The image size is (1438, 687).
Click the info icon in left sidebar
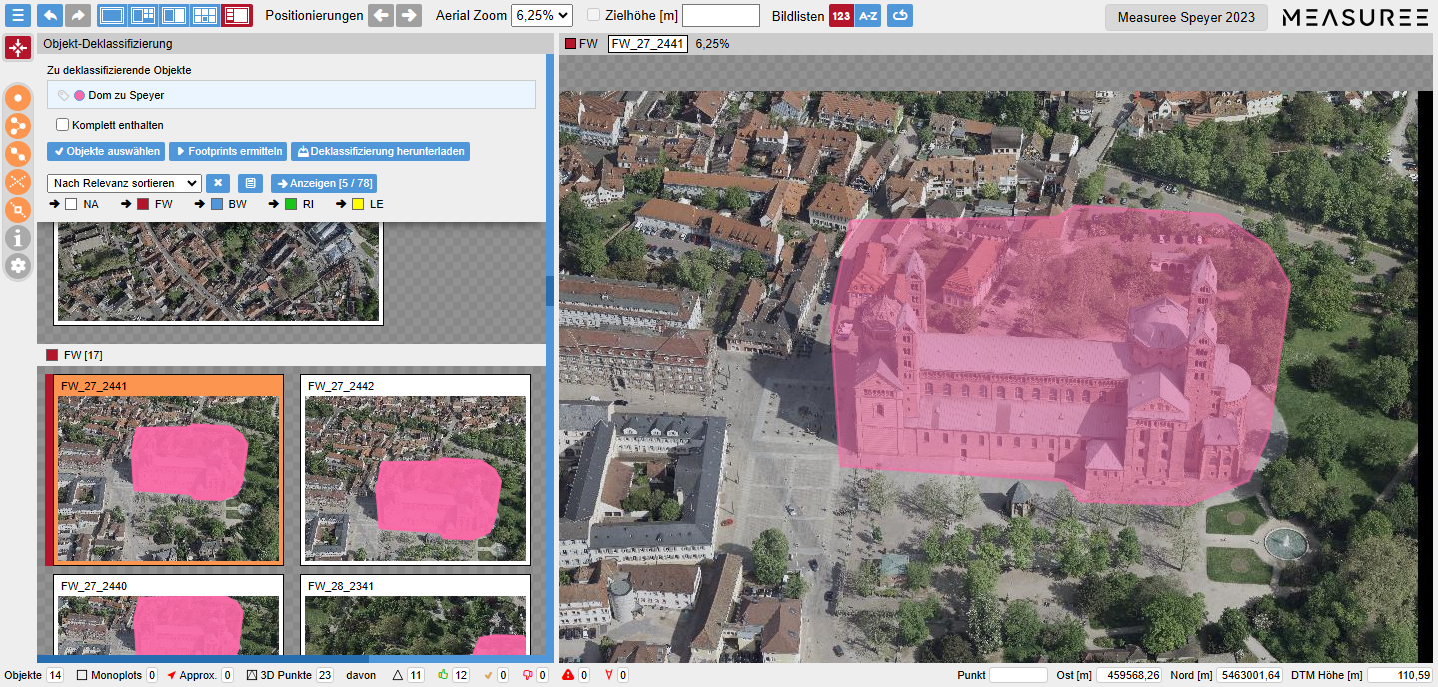18,238
